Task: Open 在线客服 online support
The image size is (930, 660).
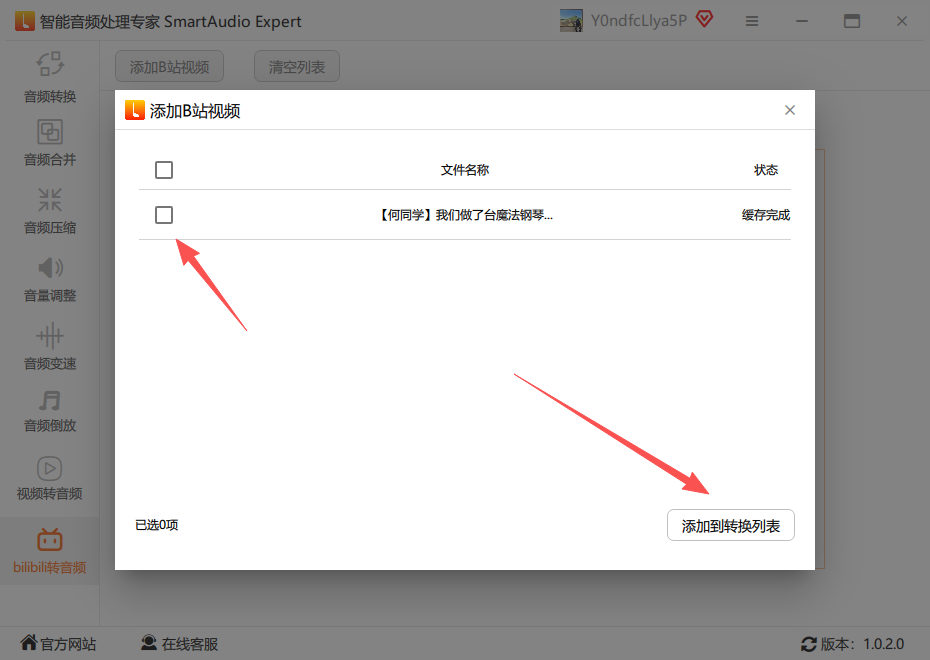Action: tap(180, 643)
